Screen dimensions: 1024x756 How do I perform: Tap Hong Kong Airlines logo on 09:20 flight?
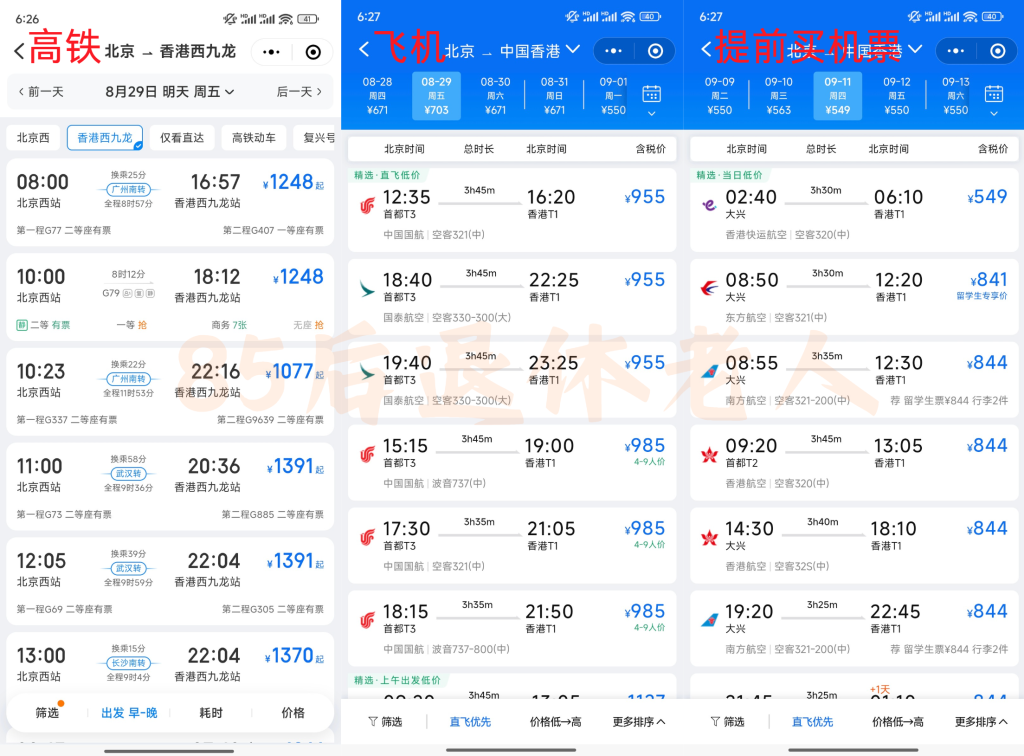(x=709, y=454)
